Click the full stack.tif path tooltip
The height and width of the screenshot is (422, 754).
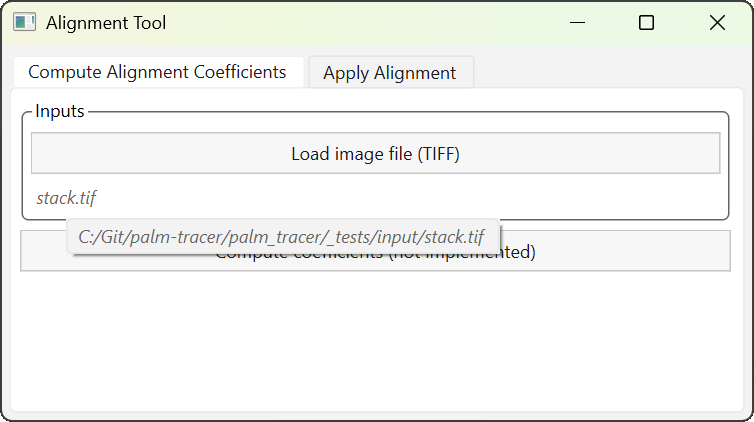pos(281,237)
